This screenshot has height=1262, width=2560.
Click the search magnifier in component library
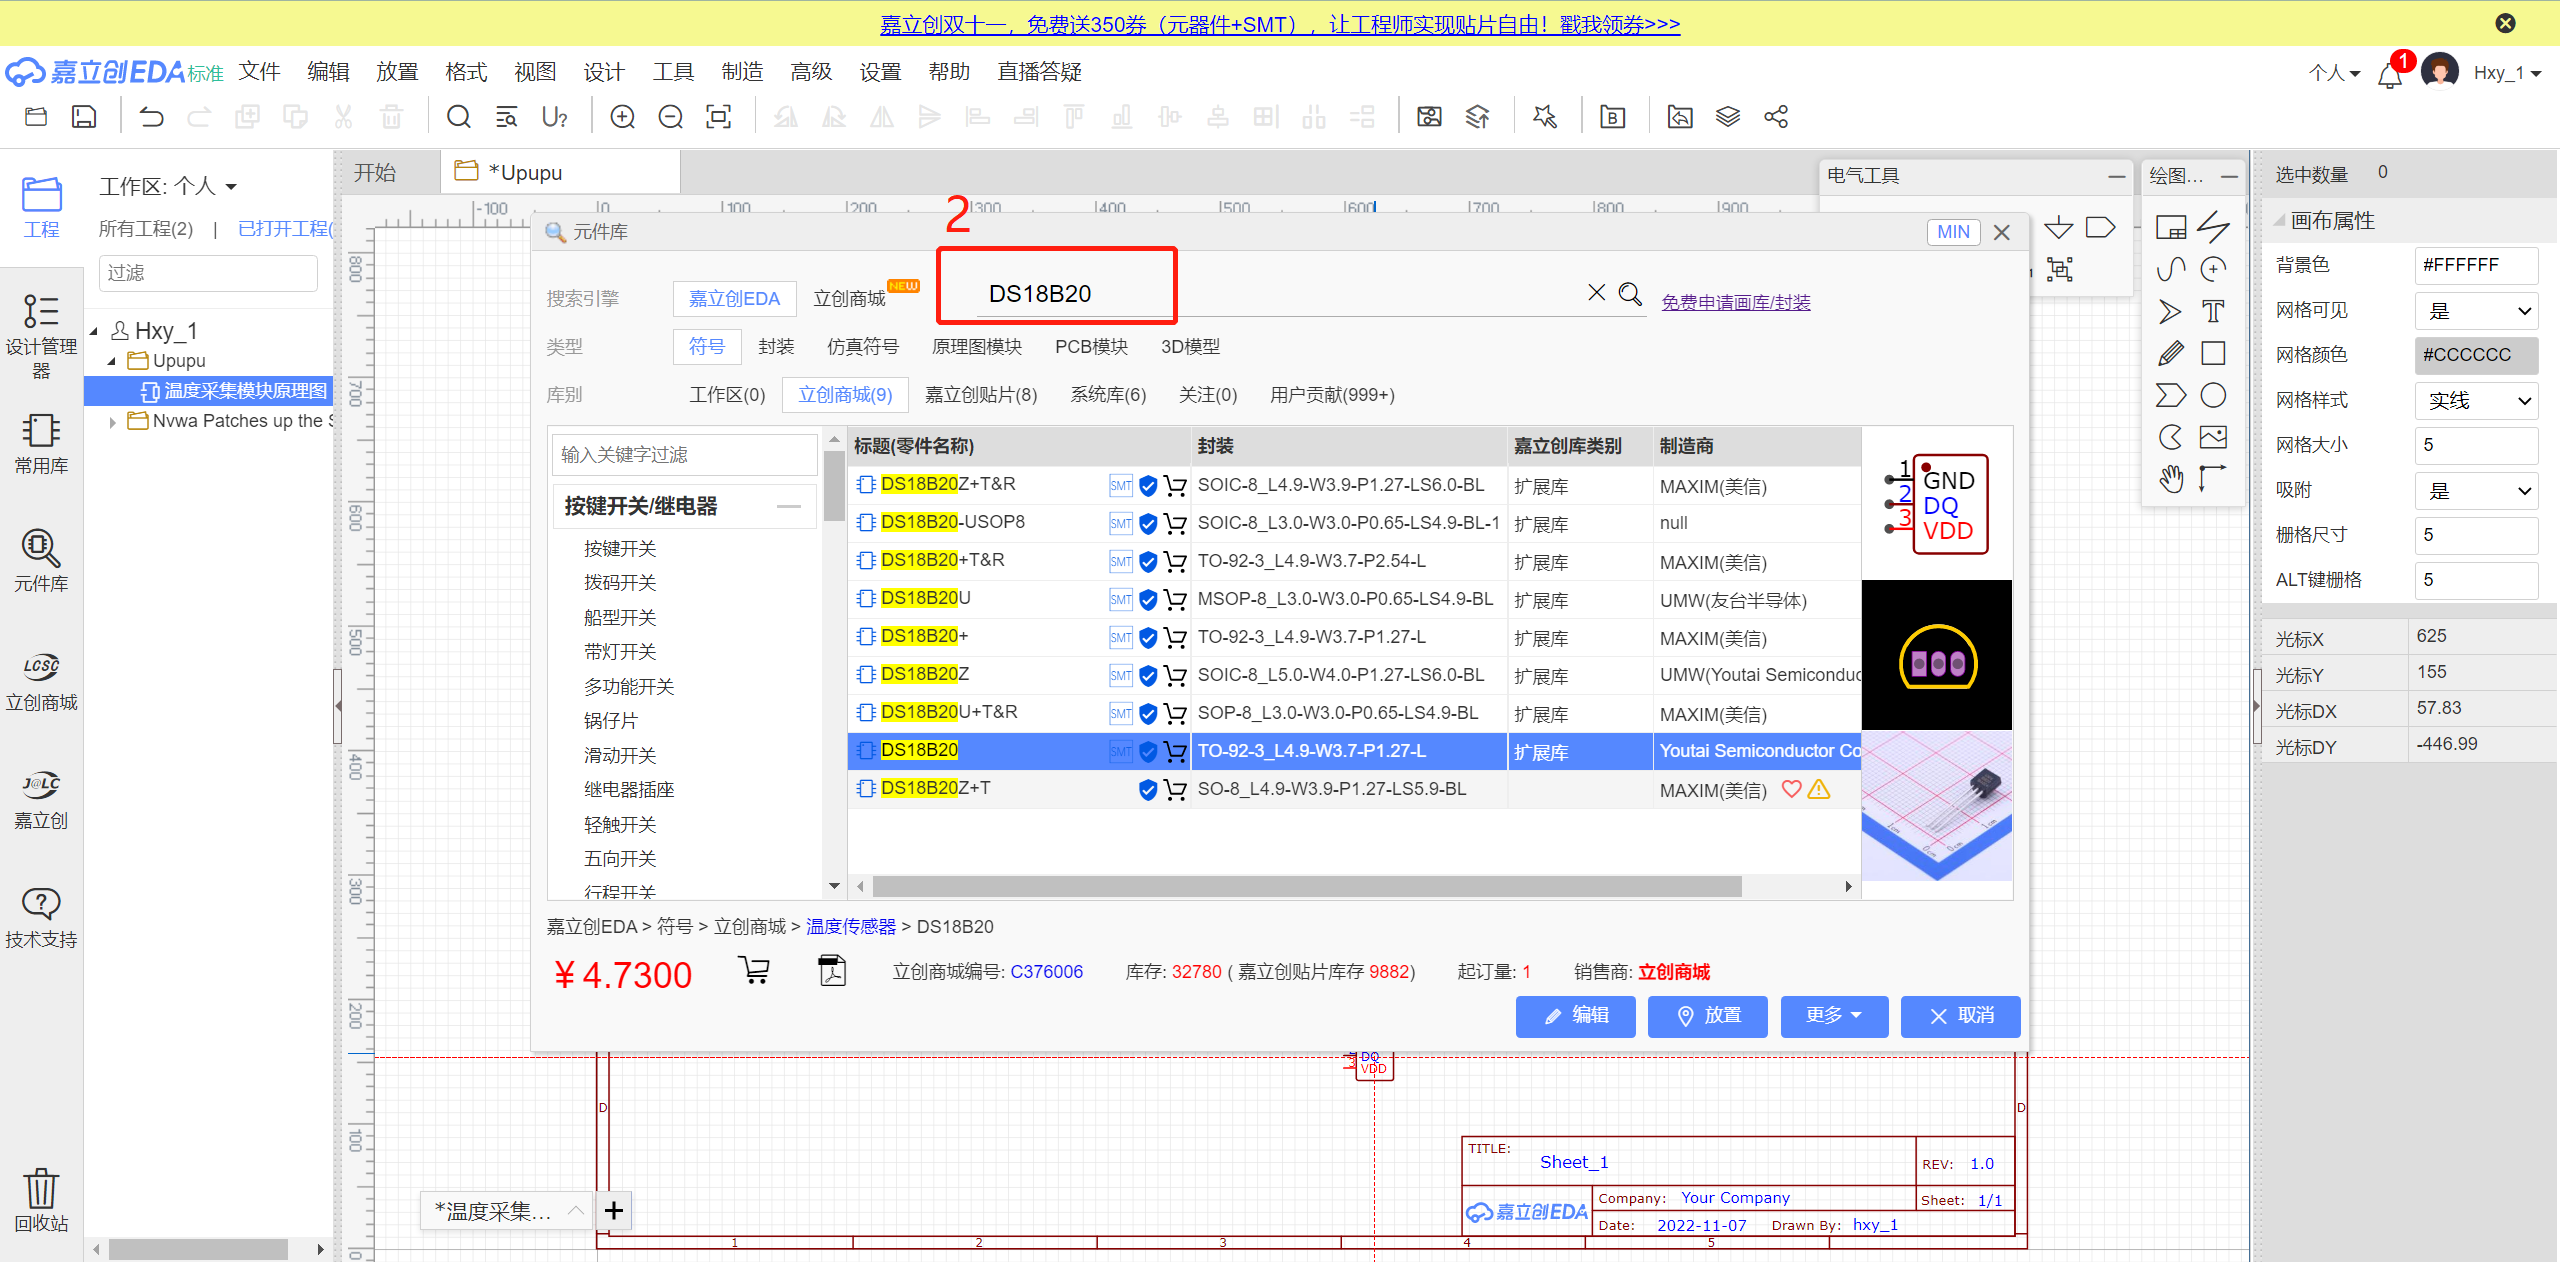(x=1630, y=293)
